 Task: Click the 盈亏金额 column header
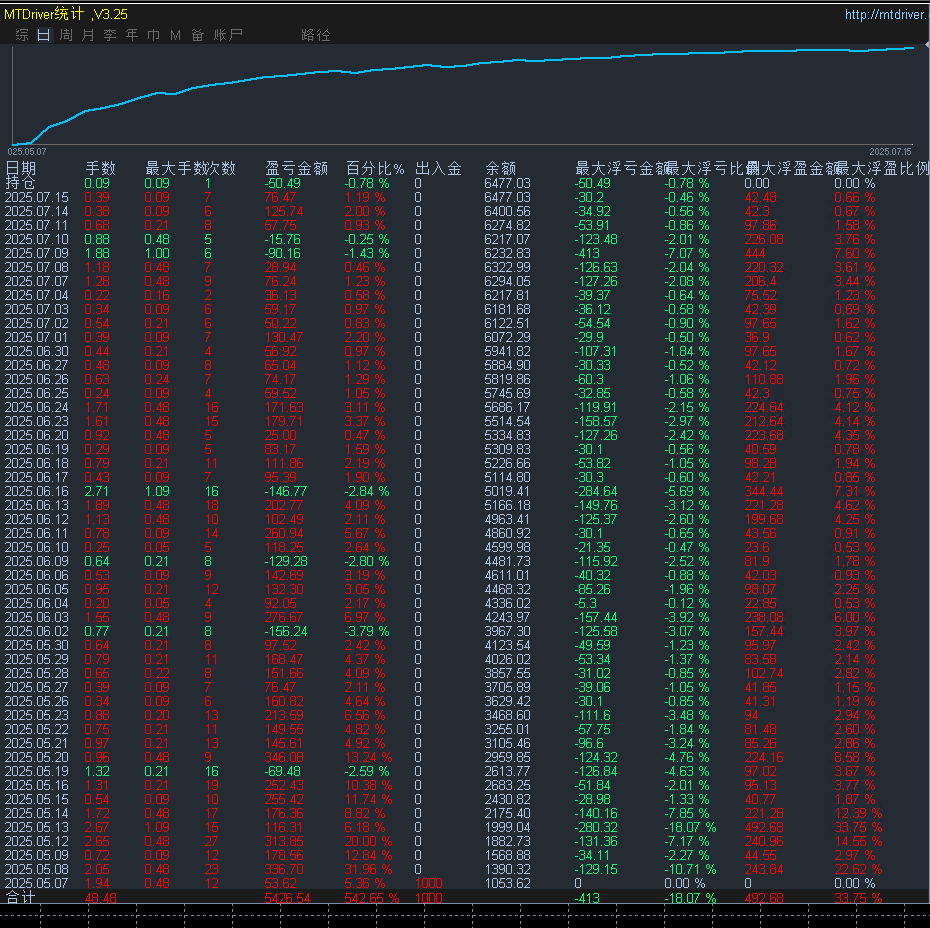point(297,168)
